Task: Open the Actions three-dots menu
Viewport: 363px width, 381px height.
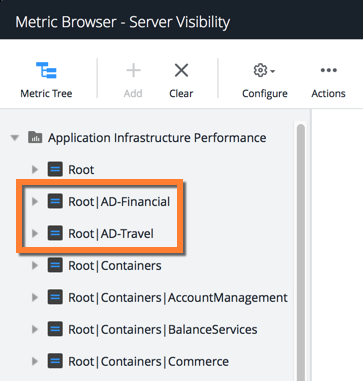Action: (x=329, y=70)
